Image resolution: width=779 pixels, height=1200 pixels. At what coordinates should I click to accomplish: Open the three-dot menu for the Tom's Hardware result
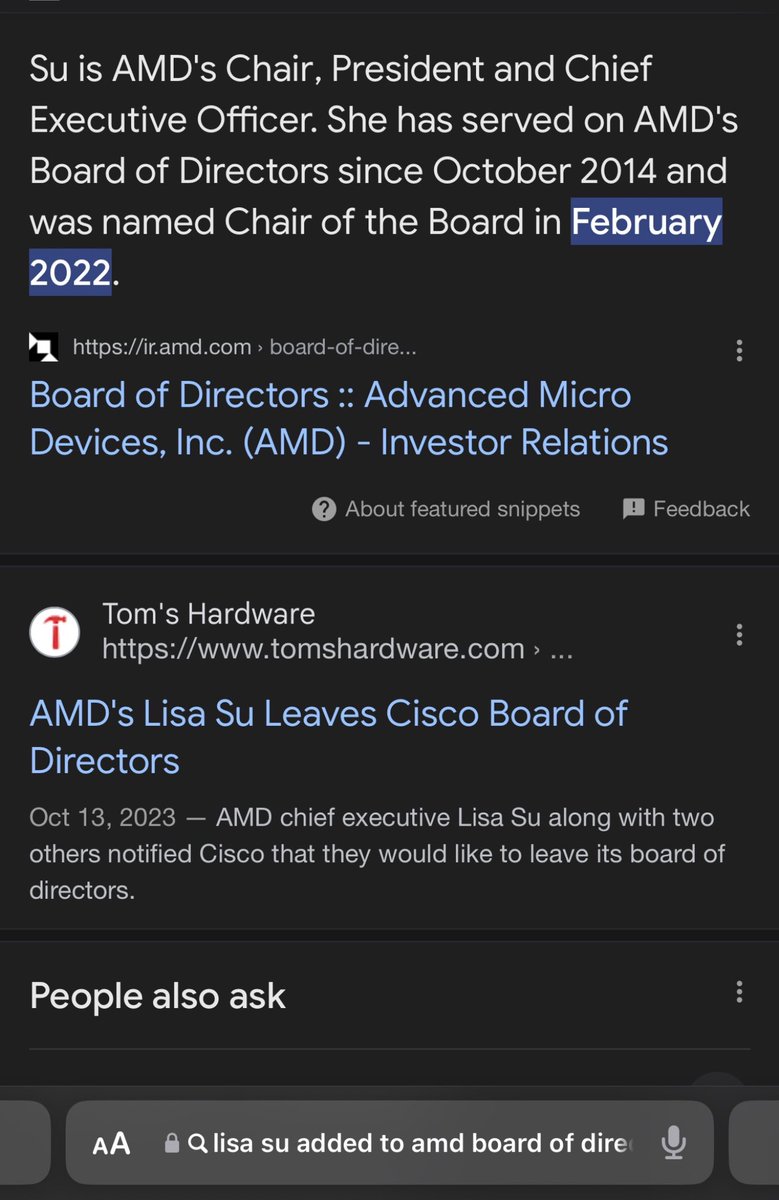739,634
